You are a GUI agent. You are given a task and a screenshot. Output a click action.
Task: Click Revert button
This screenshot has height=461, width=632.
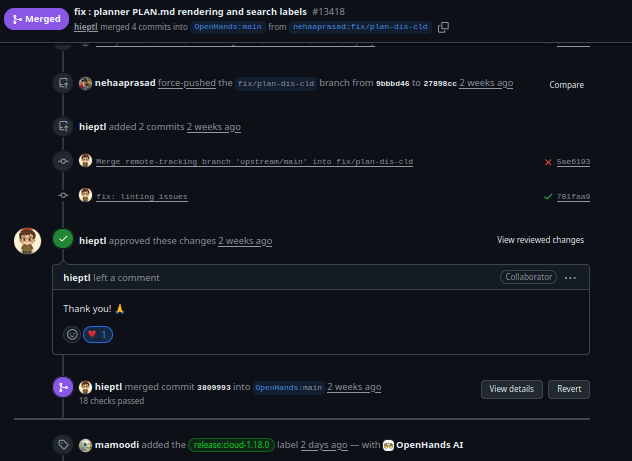pyautogui.click(x=569, y=389)
